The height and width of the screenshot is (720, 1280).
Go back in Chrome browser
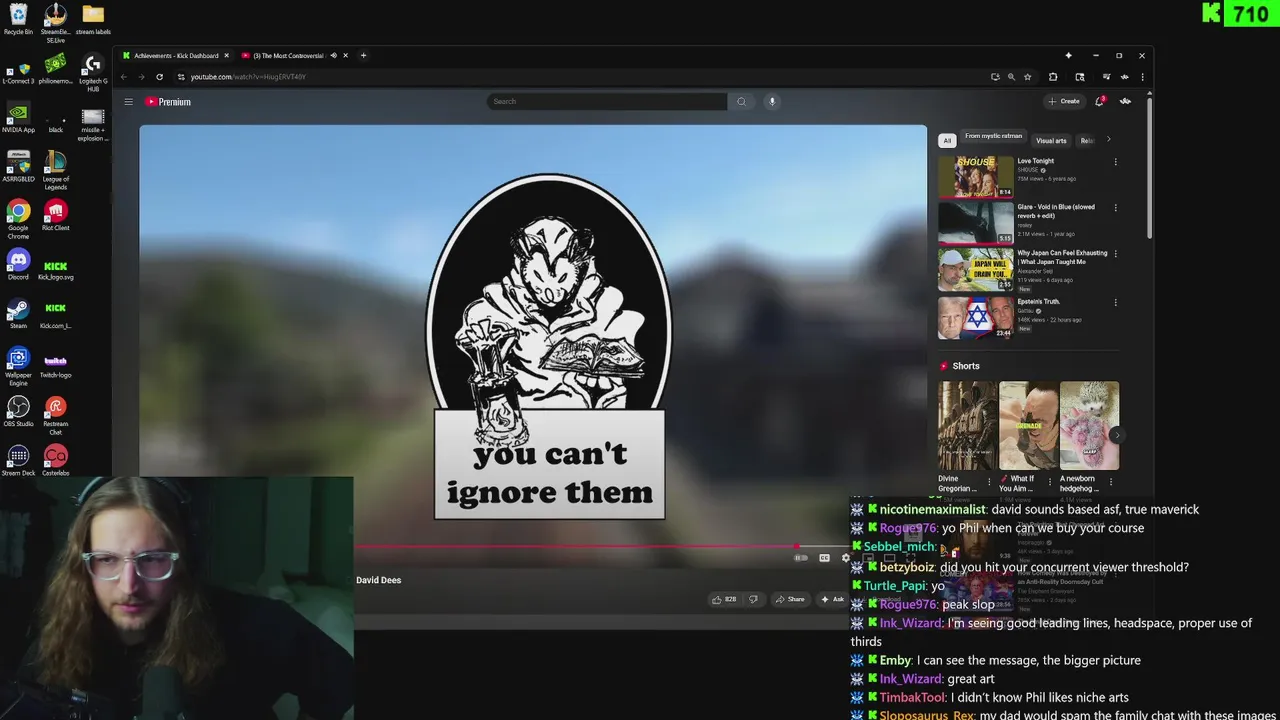point(124,77)
